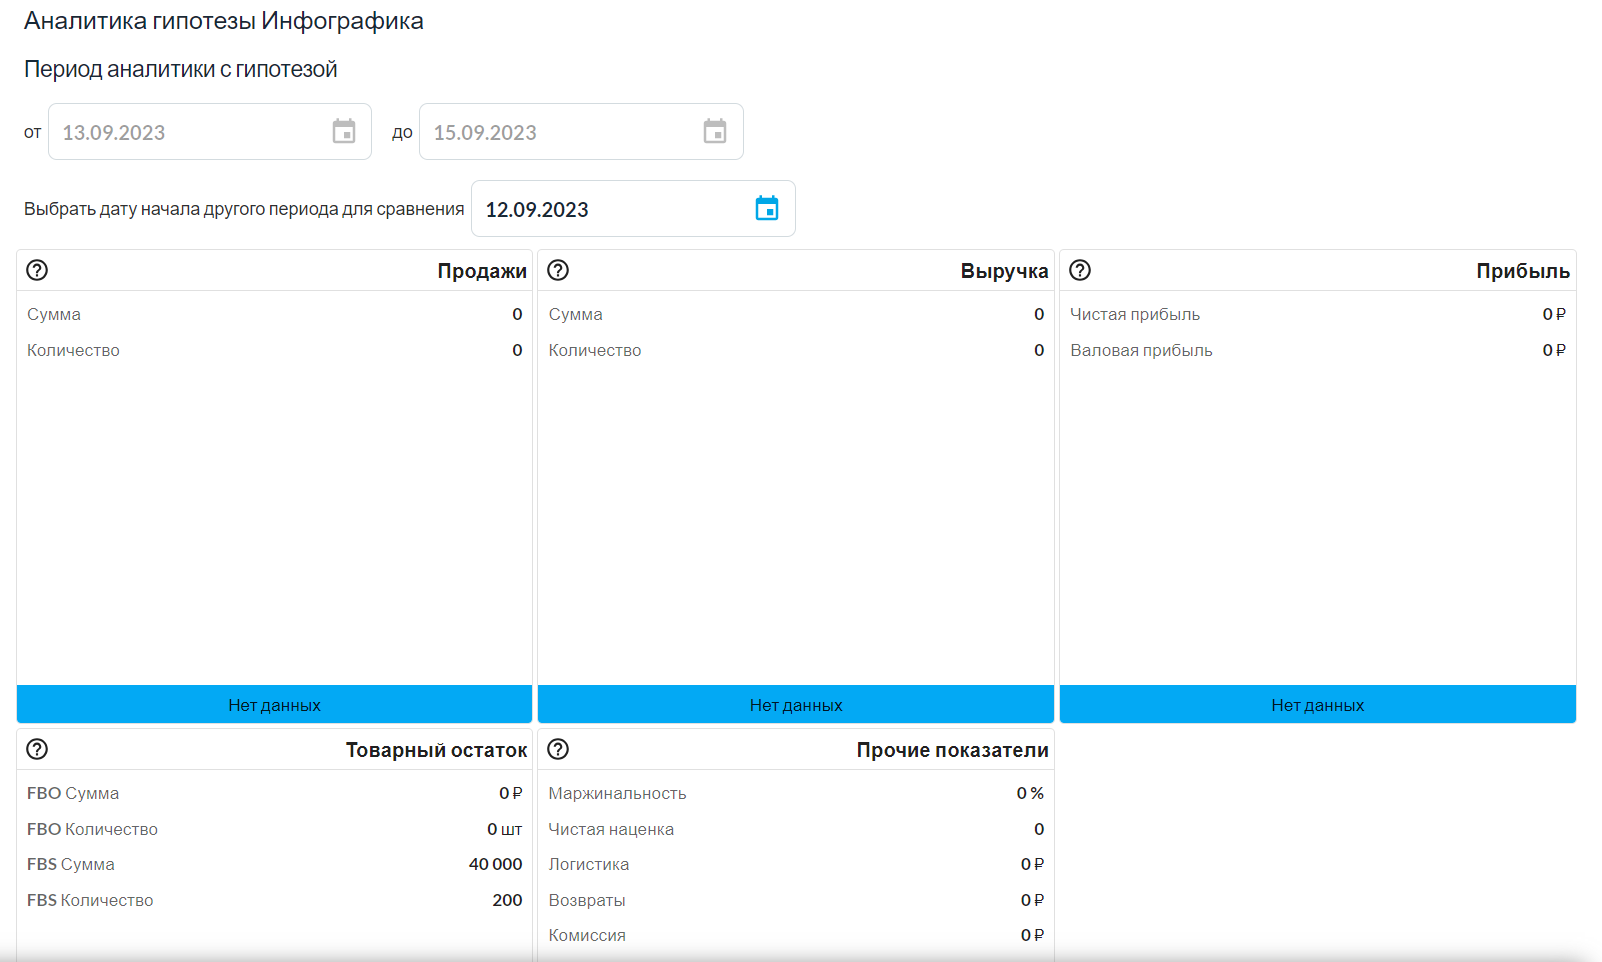Viewport: 1602px width, 962px height.
Task: Click 'Количество' row in Выручка card
Action: click(796, 350)
